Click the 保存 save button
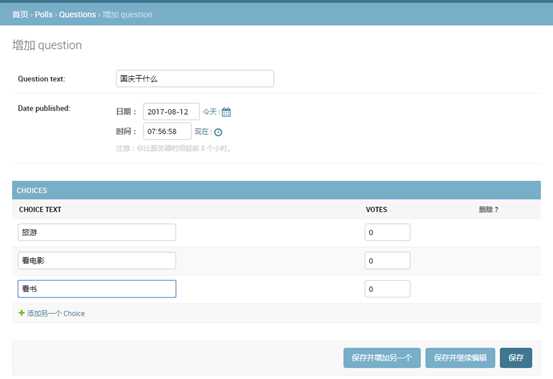Screen dimensions: 553x379 point(516,358)
